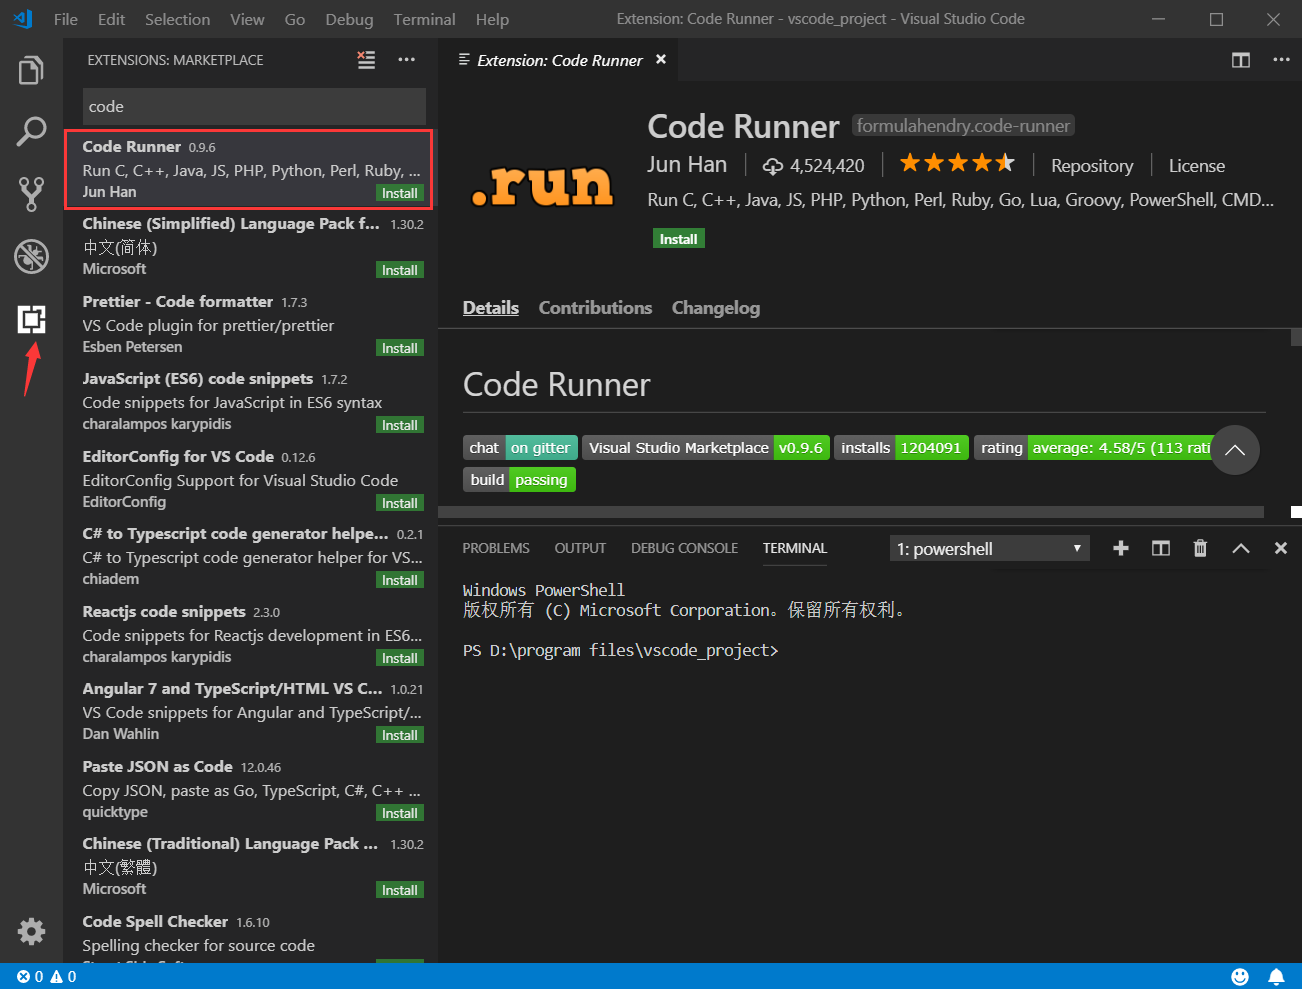Close the Extension: Code Runner tab
This screenshot has width=1302, height=989.
(x=660, y=60)
